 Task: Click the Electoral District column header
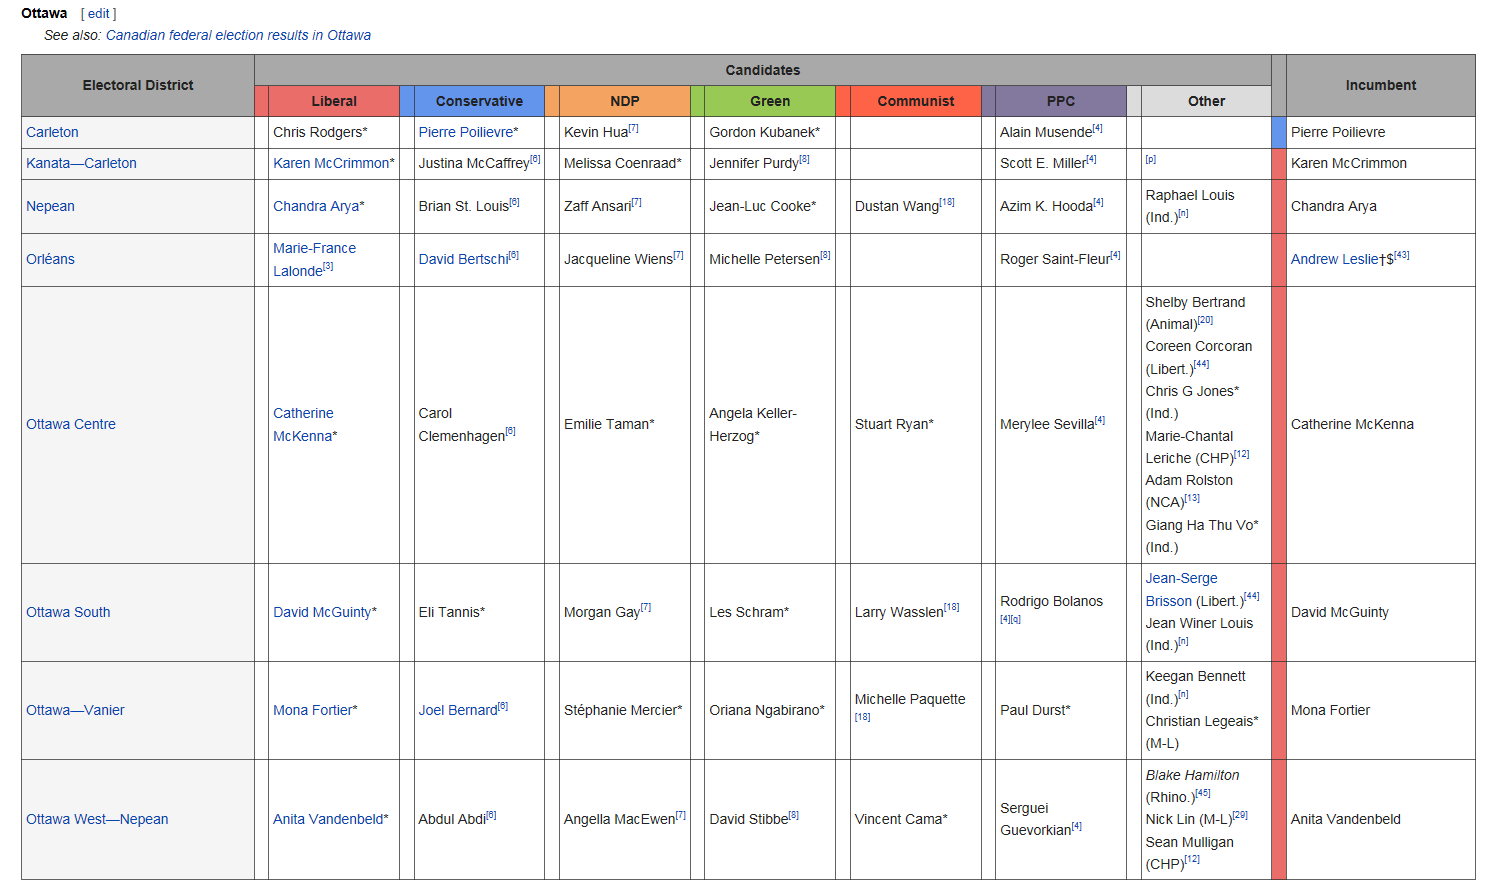click(x=138, y=85)
